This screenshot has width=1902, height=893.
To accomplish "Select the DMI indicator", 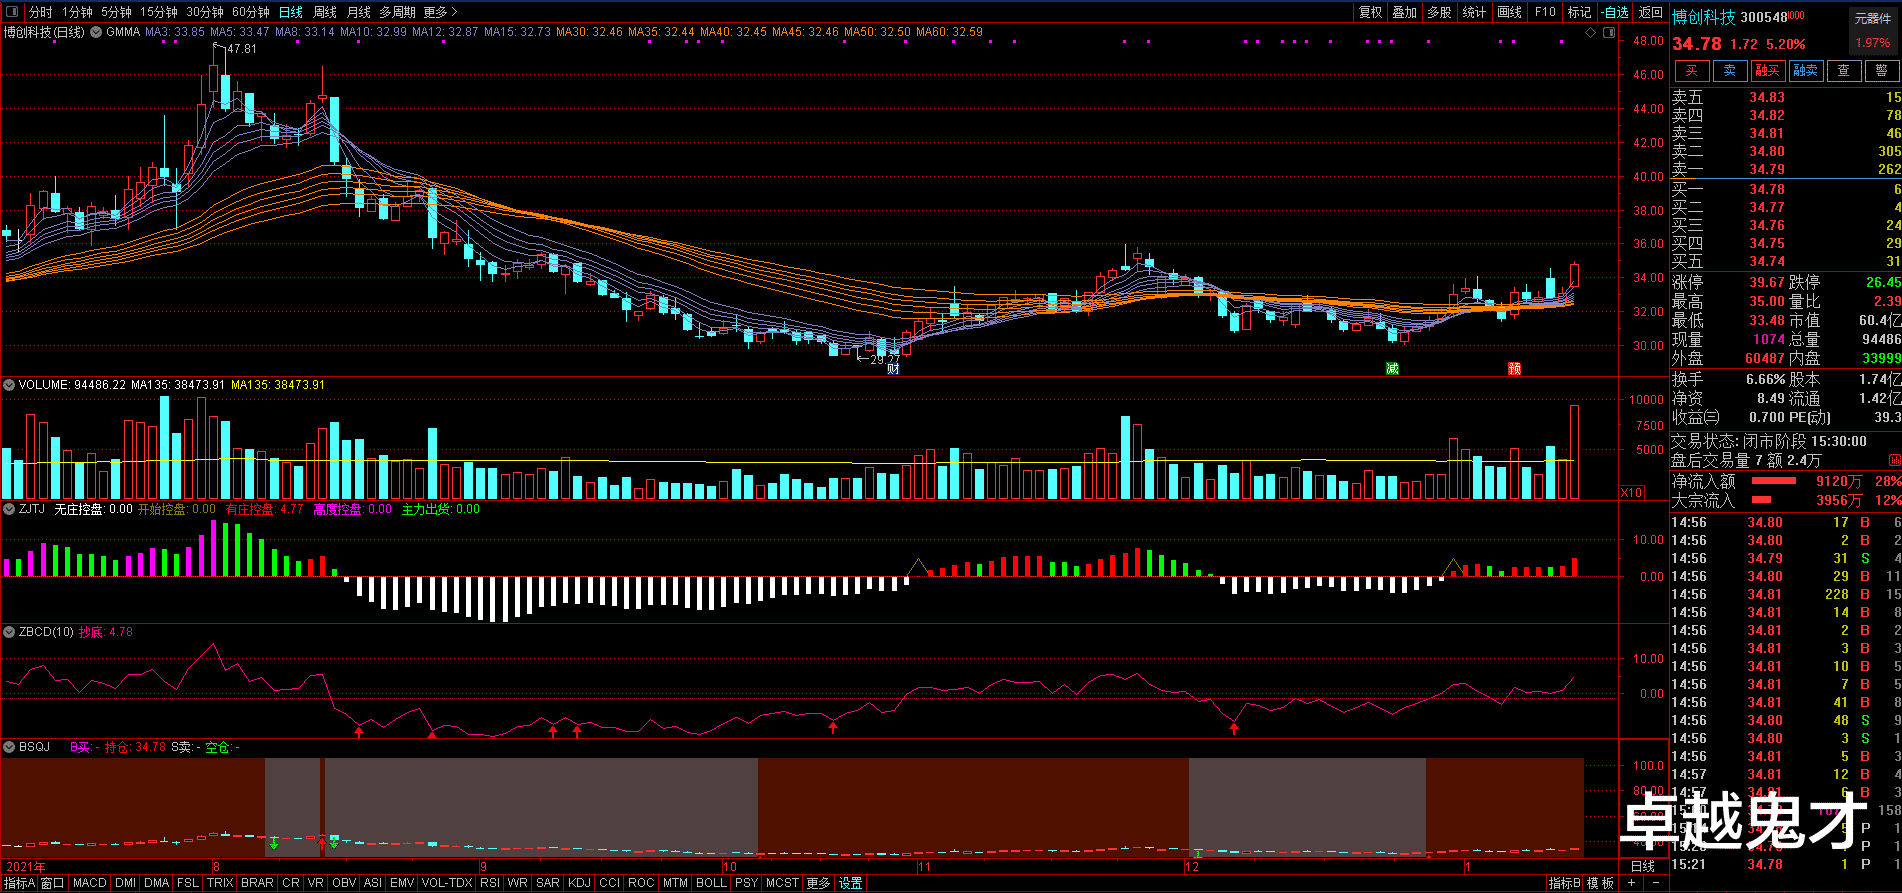I will pyautogui.click(x=125, y=883).
